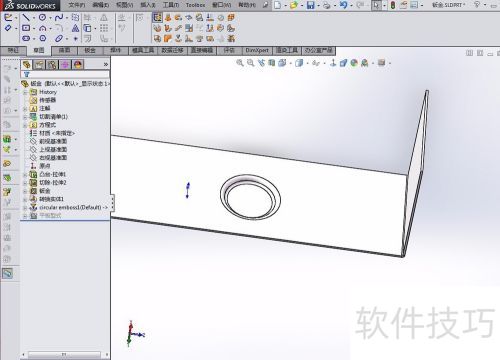Switch to the DimXpert tab

click(257, 50)
